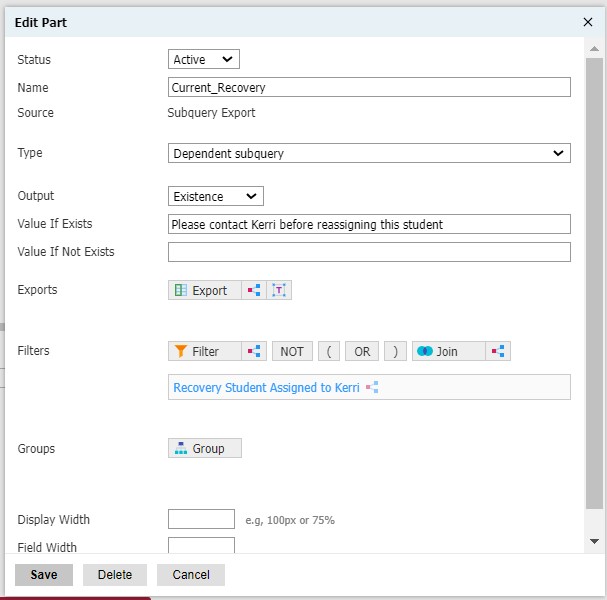
Task: Click in the Name text field
Action: [369, 87]
